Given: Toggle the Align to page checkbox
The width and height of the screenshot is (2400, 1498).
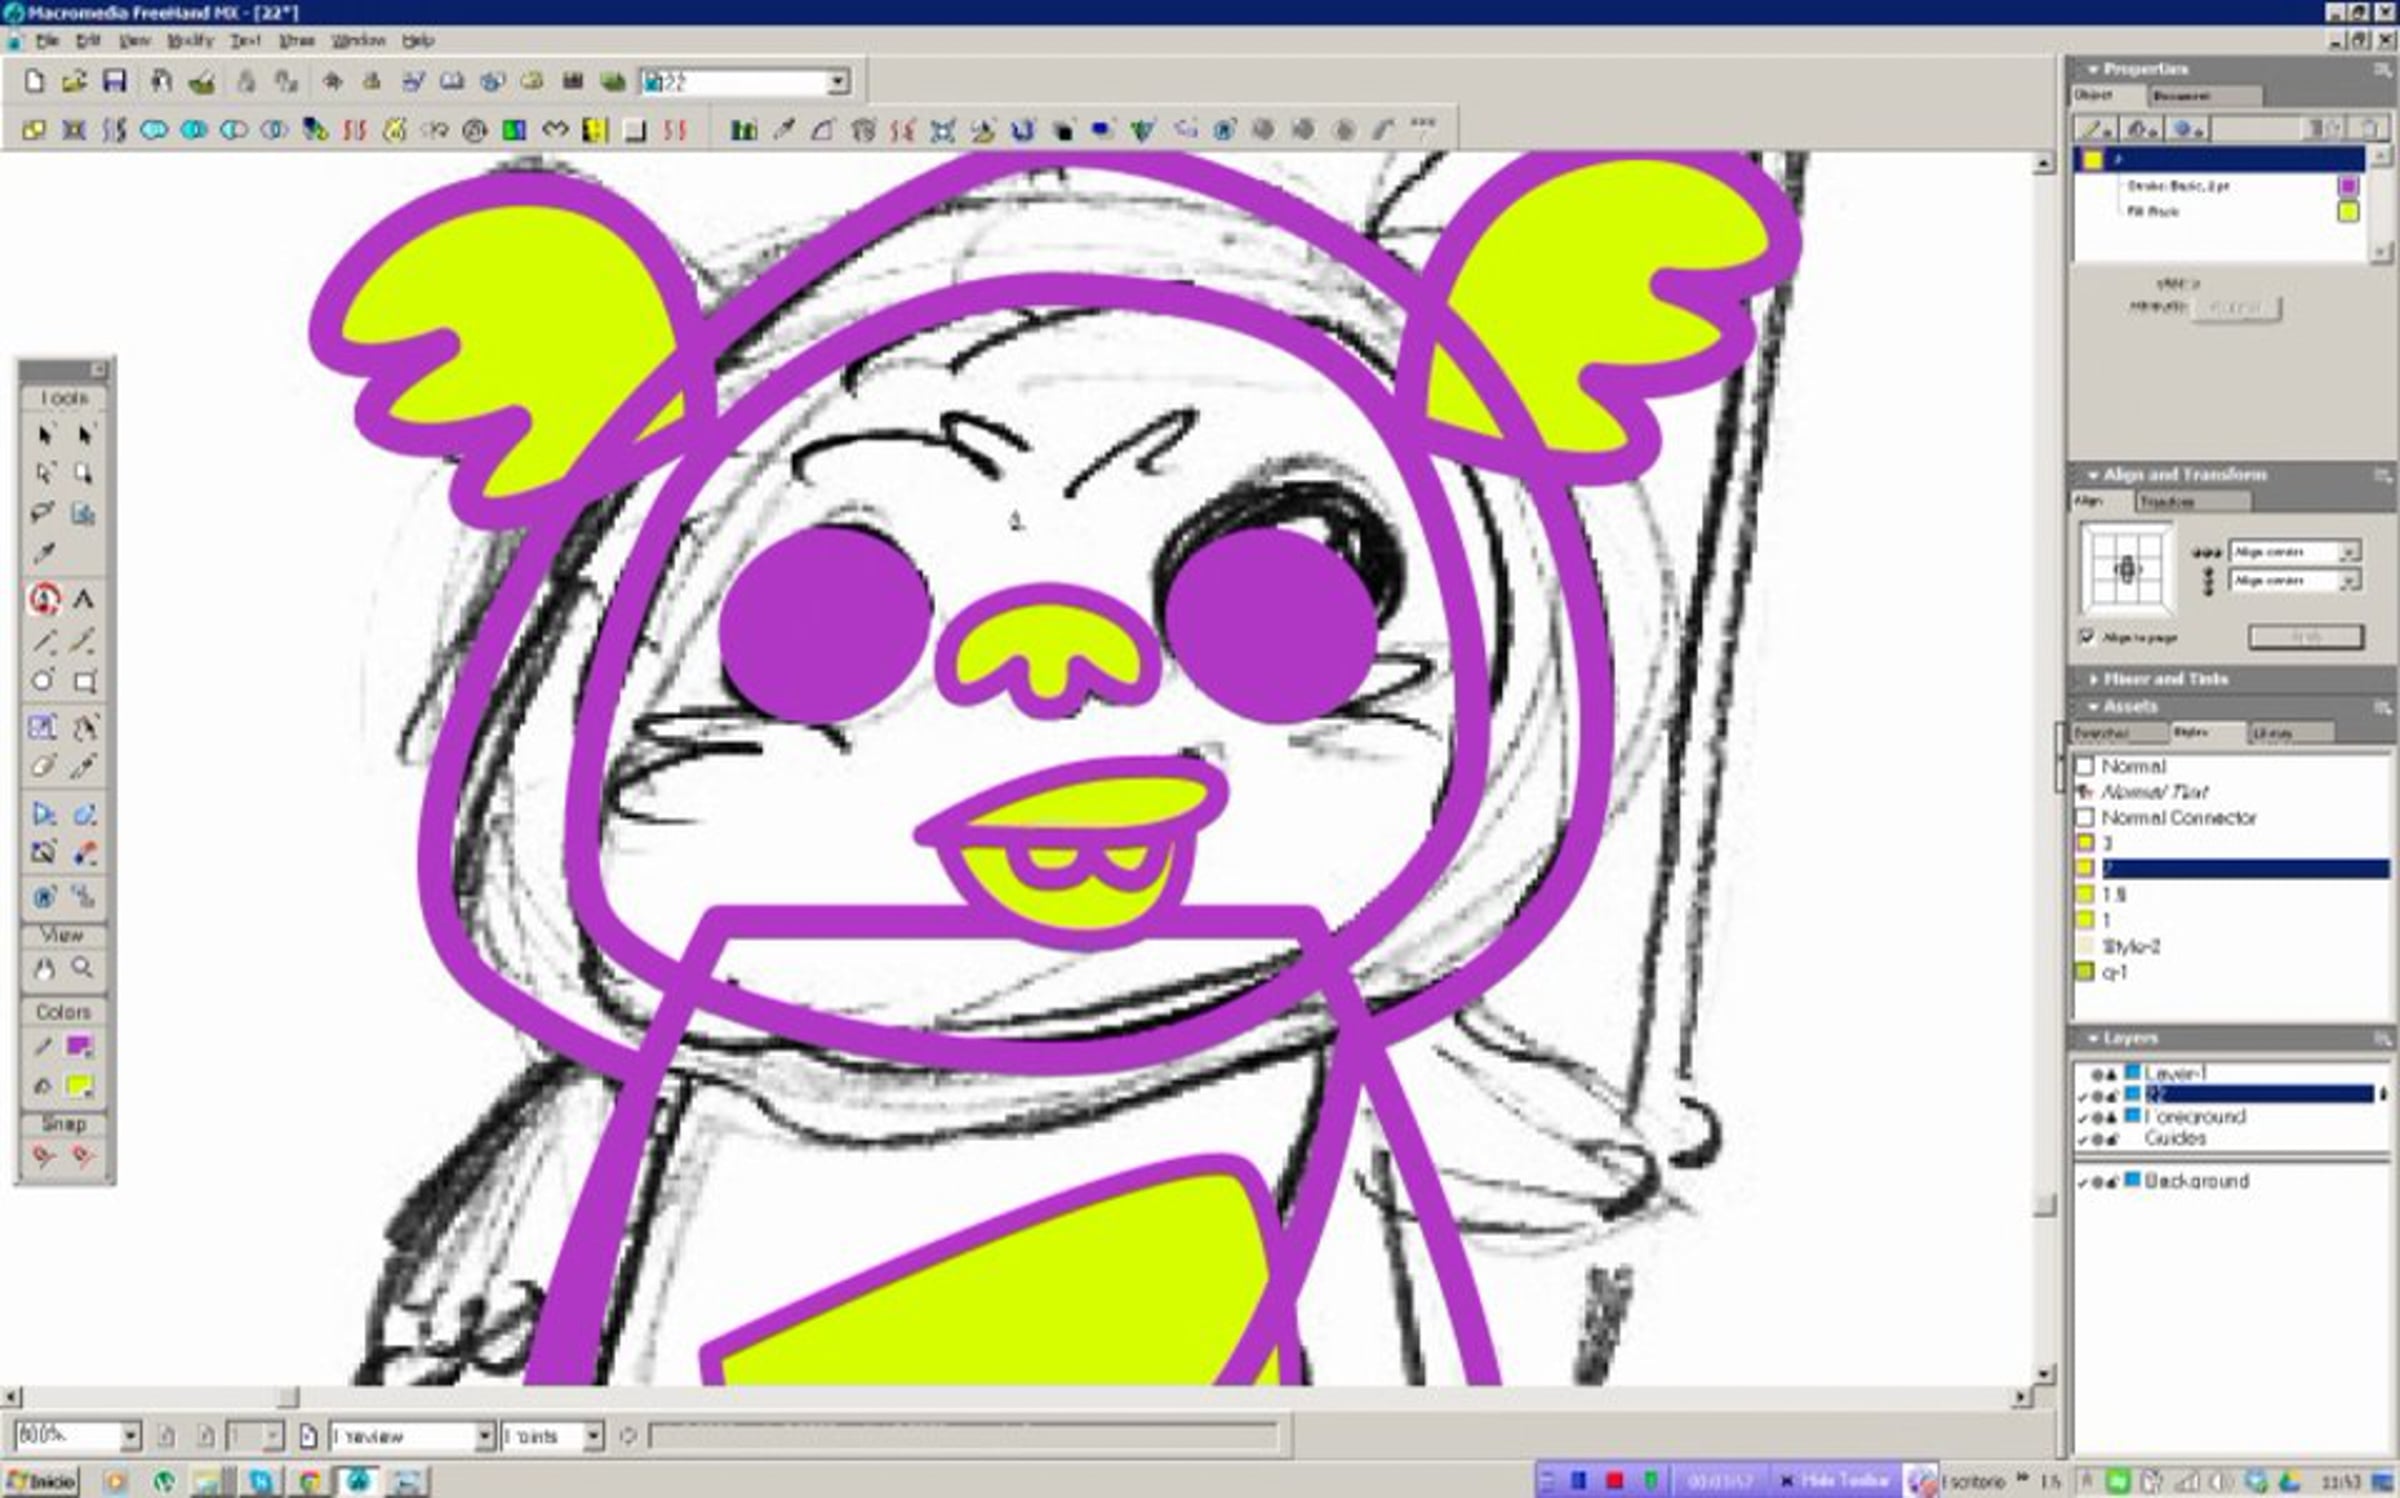Looking at the screenshot, I should pyautogui.click(x=2087, y=636).
